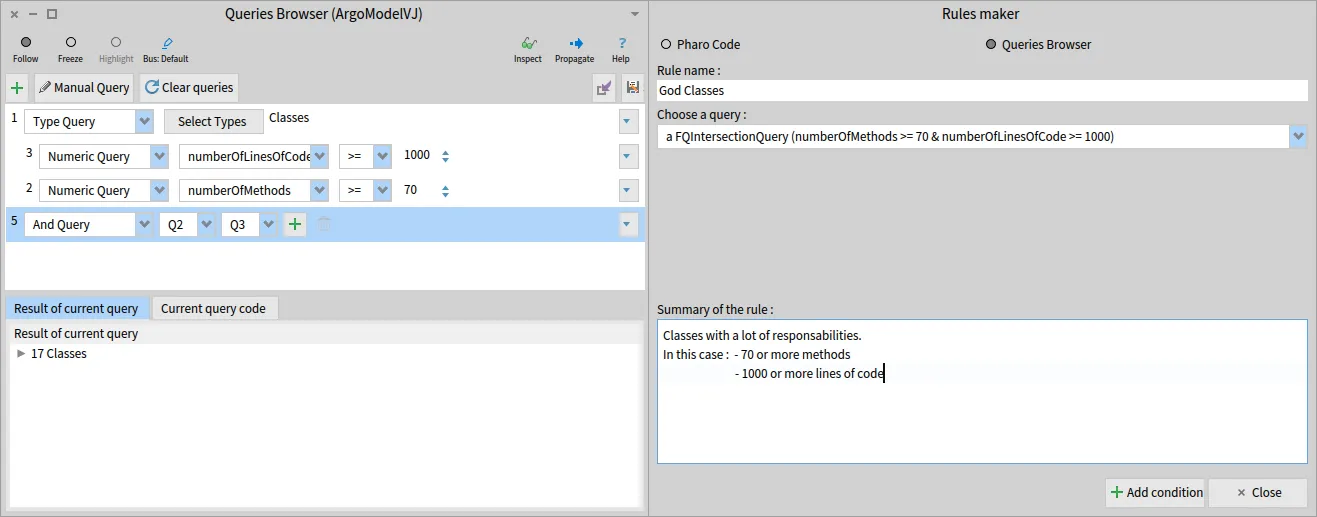Screen dimensions: 1317x517
Task: Open options arrow of And Query row
Action: pyautogui.click(x=628, y=225)
